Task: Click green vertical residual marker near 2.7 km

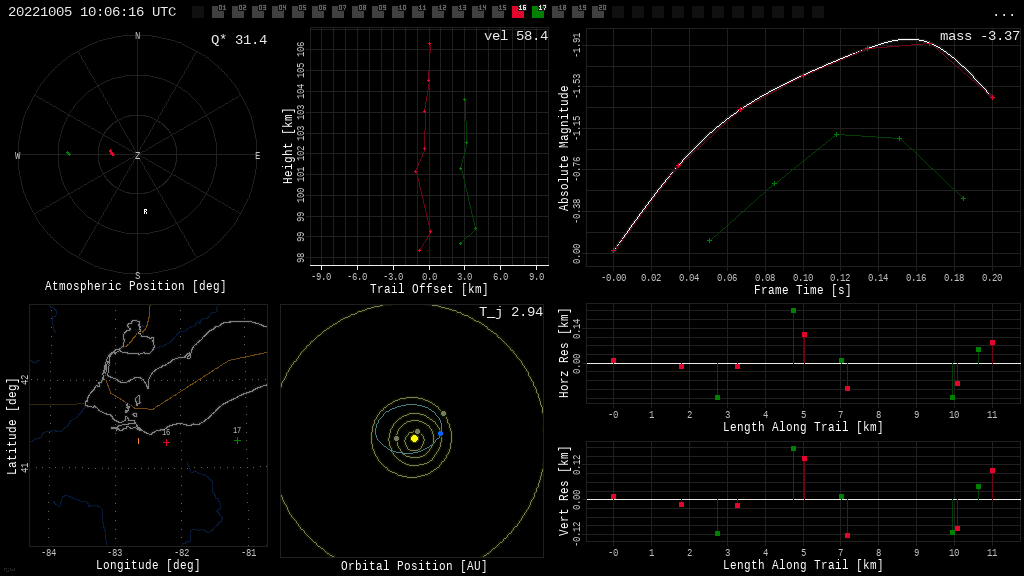Action: tap(718, 534)
